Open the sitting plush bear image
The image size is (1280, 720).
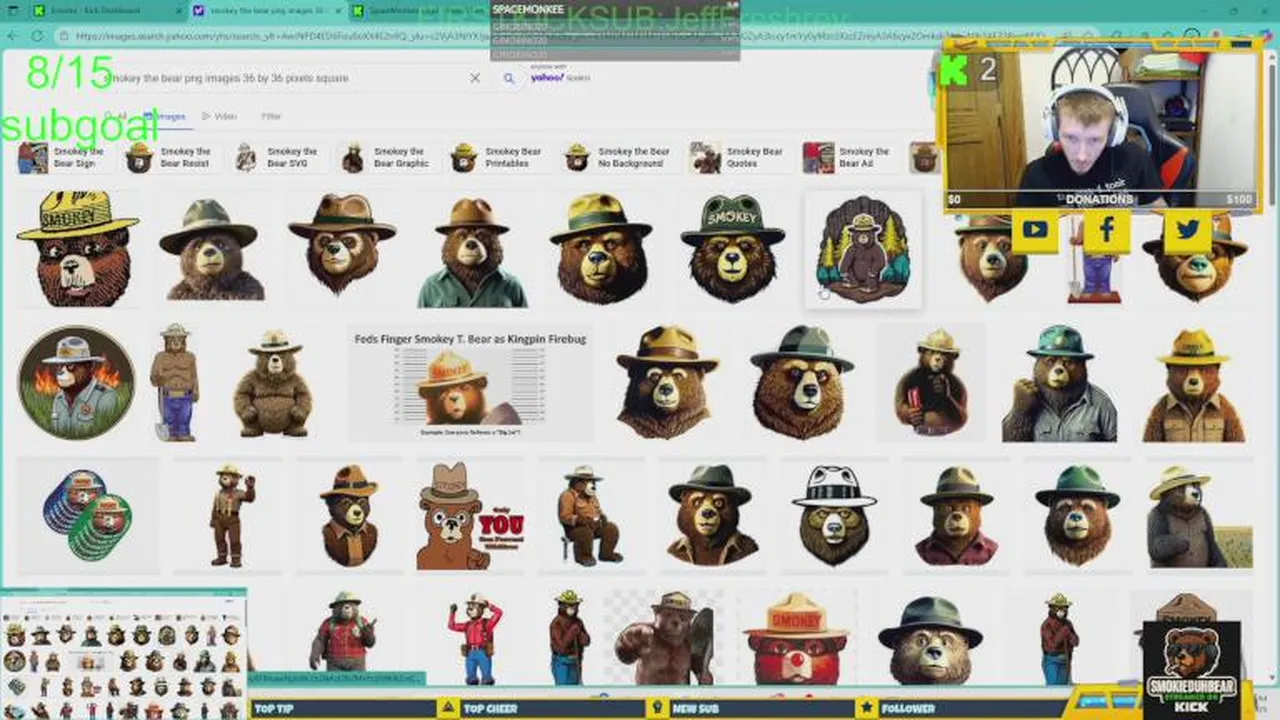click(x=273, y=384)
